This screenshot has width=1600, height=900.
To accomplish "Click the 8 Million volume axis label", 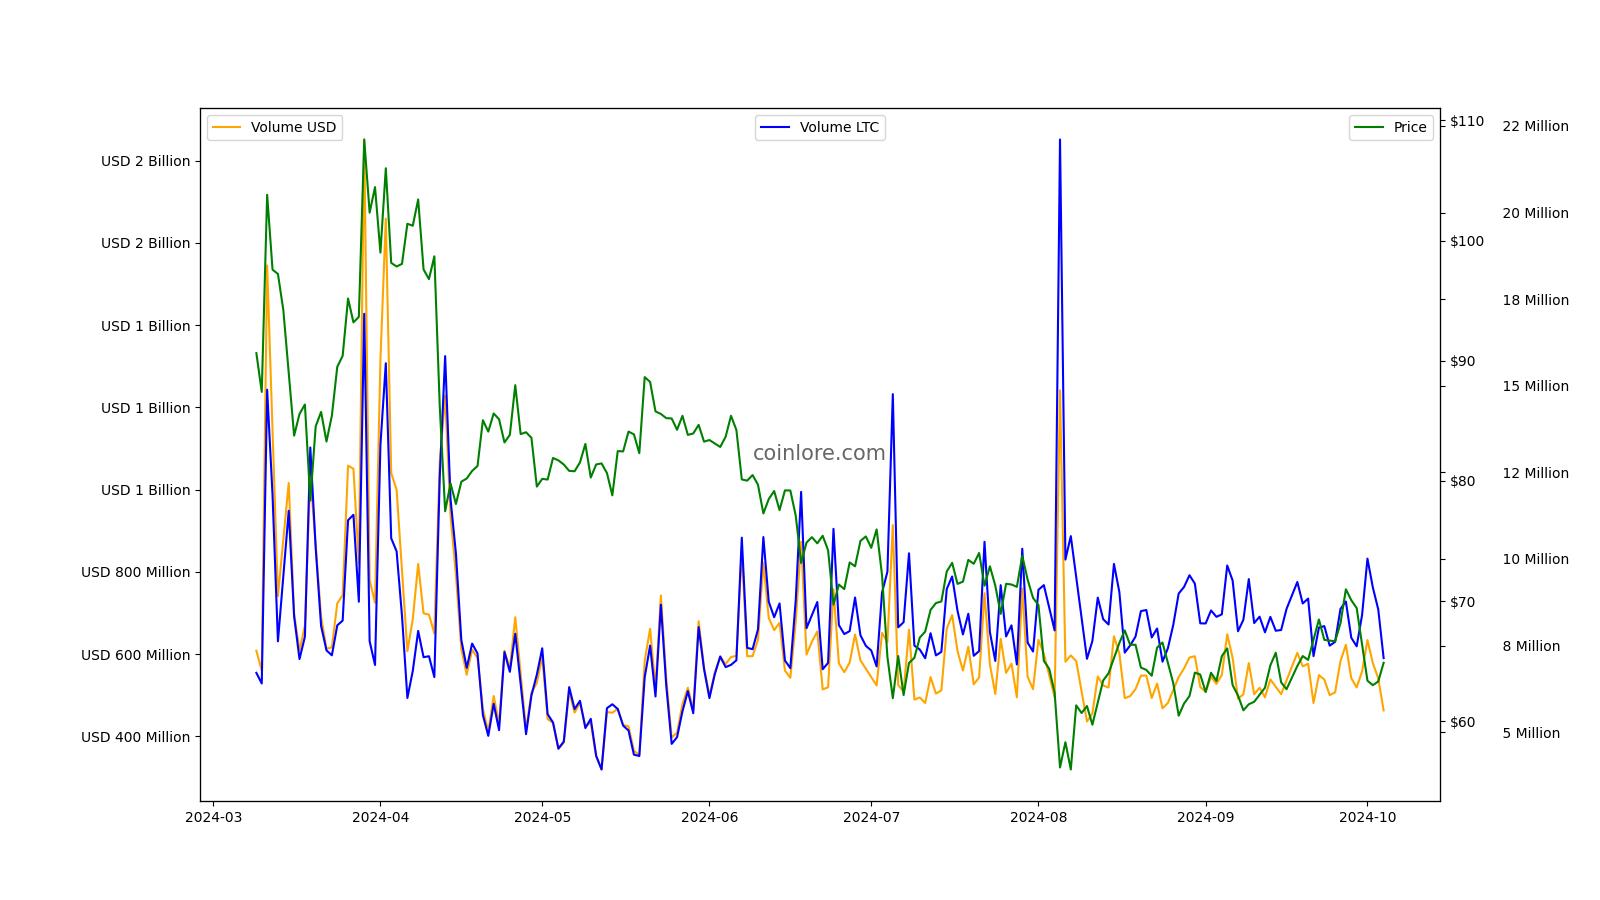I will (1531, 646).
